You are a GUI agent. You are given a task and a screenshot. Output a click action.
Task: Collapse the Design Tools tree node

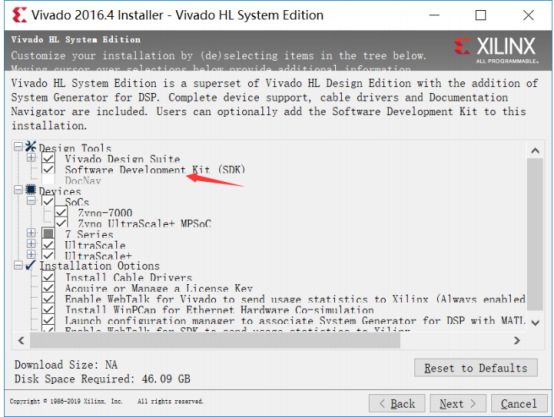[x=18, y=146]
